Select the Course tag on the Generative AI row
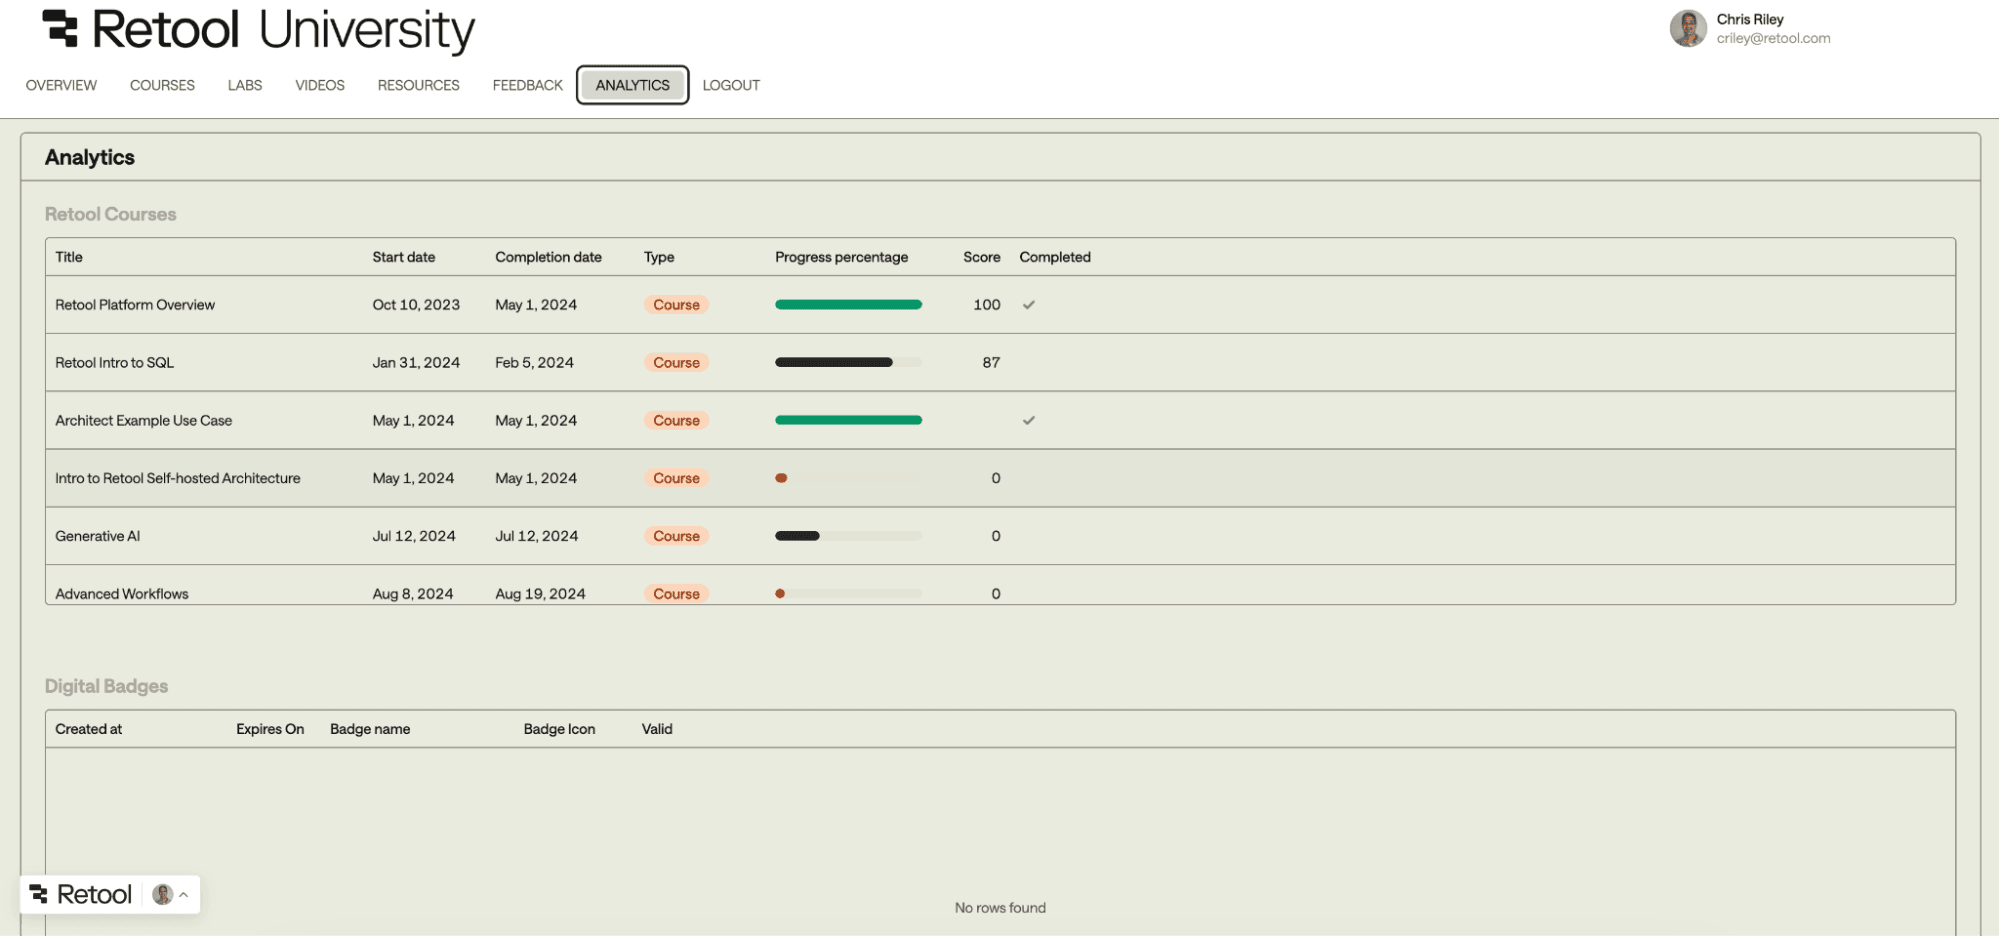This screenshot has height=937, width=1999. [x=676, y=536]
